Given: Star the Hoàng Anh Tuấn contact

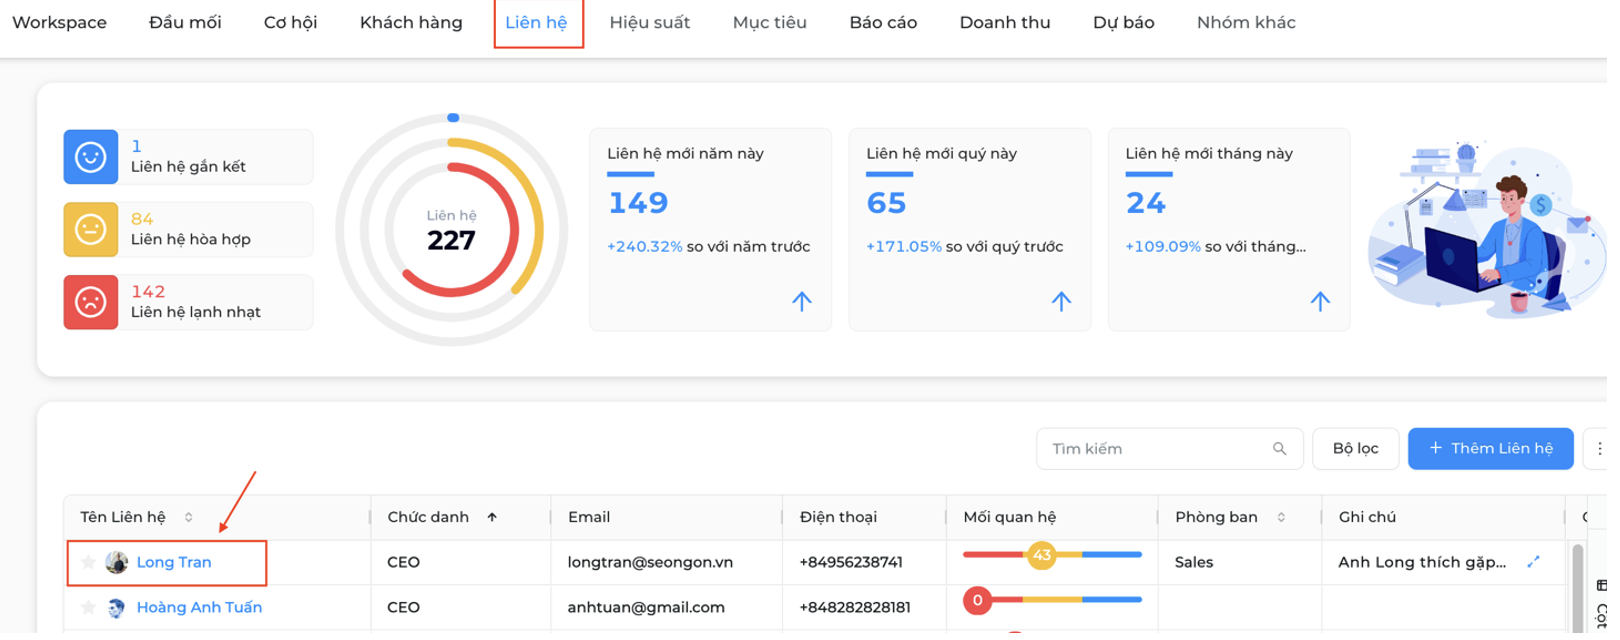Looking at the screenshot, I should pos(88,607).
